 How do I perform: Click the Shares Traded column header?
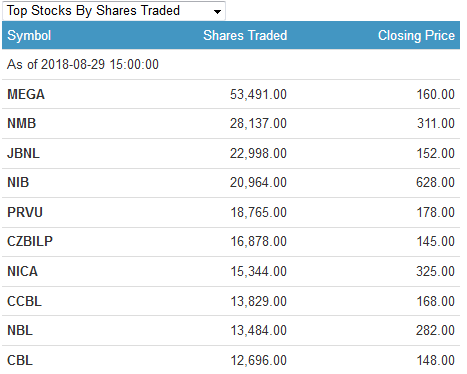click(245, 35)
